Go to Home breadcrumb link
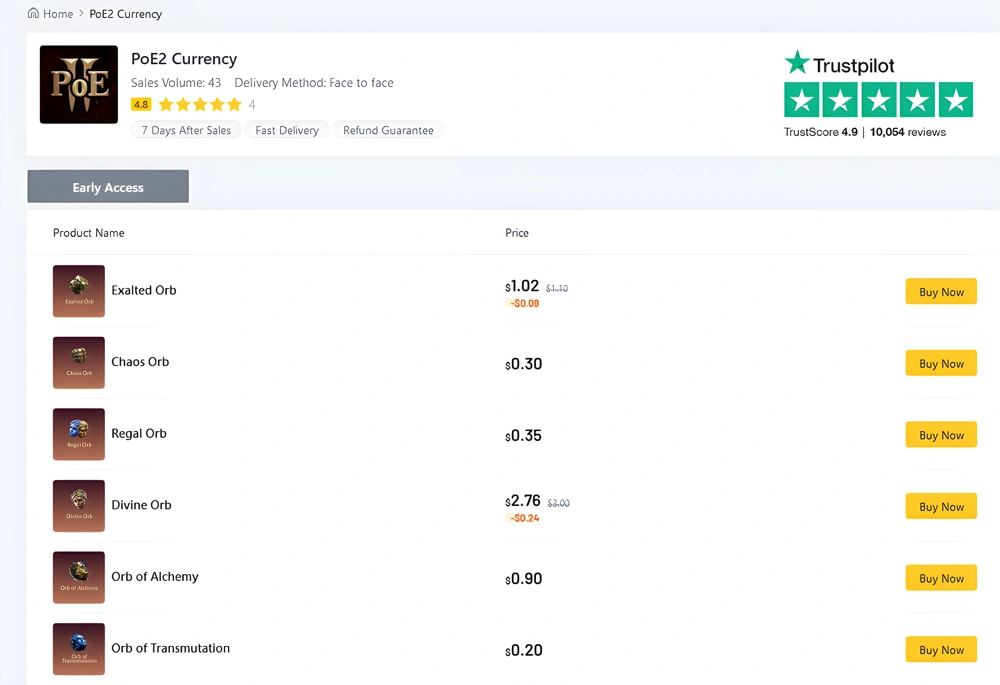 click(x=58, y=14)
